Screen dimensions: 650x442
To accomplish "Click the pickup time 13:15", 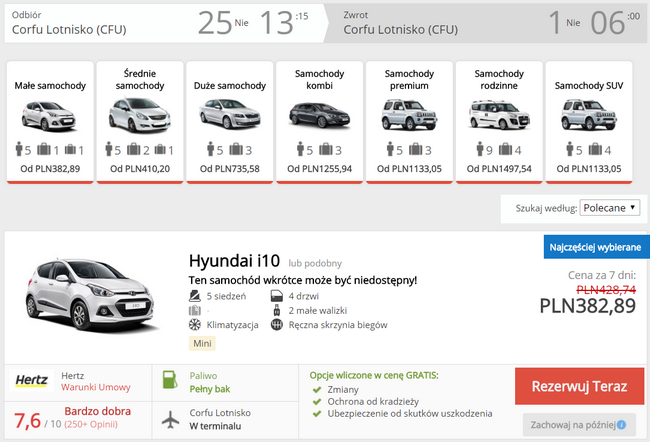I will coord(284,23).
